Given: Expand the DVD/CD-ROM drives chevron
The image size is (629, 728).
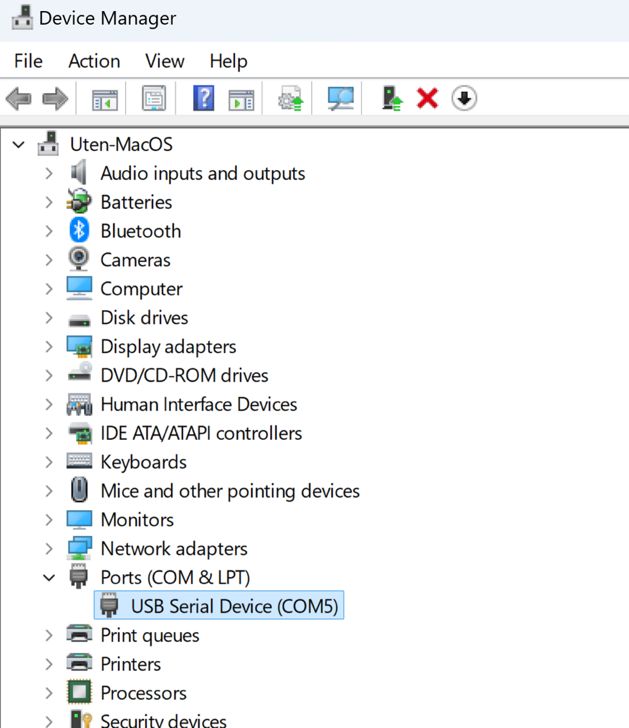Looking at the screenshot, I should pyautogui.click(x=49, y=375).
